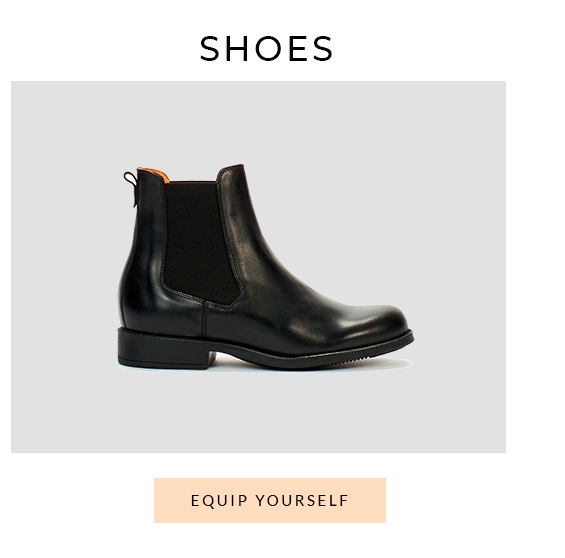This screenshot has height=558, width=565.
Task: Click the heel counter stitching seam on the boot
Action: 205,319
